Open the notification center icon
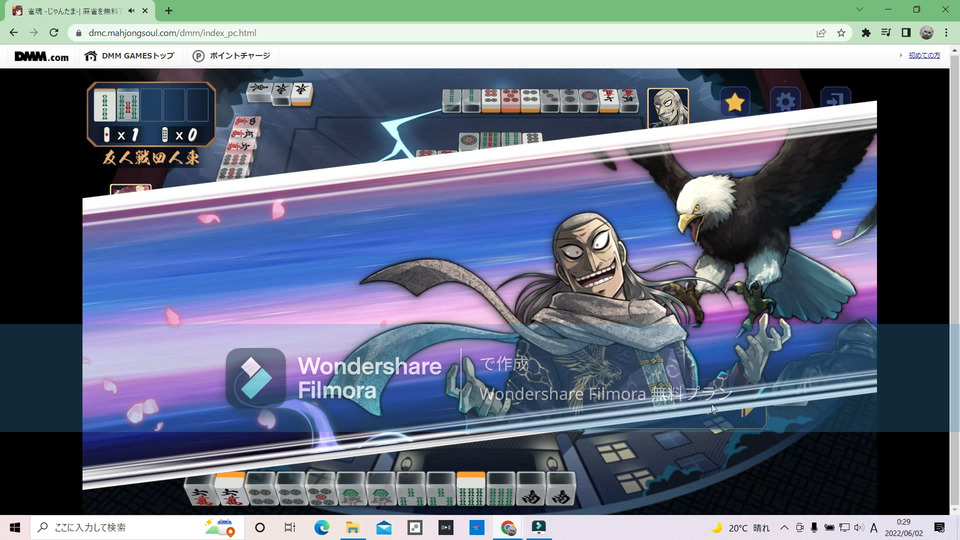 [x=940, y=527]
